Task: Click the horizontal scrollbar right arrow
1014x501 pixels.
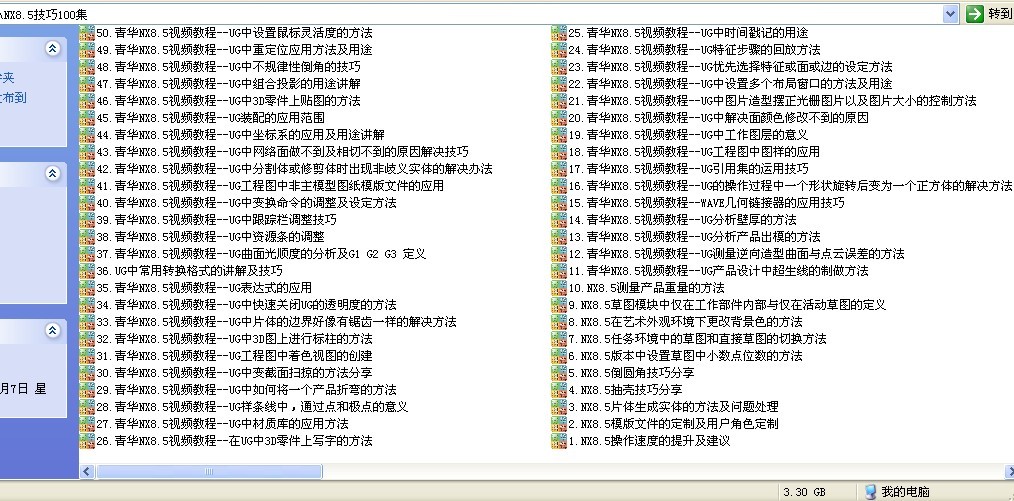Action: 1009,472
